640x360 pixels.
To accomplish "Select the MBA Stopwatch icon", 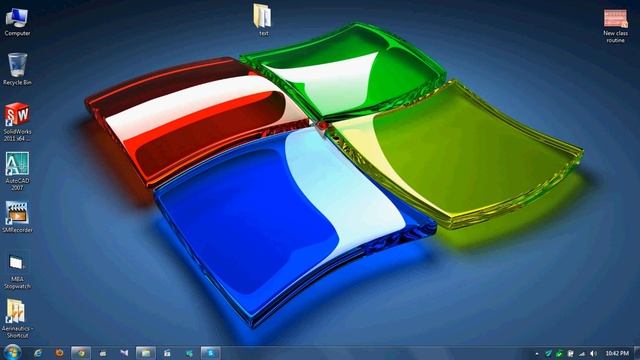I will pos(17,270).
